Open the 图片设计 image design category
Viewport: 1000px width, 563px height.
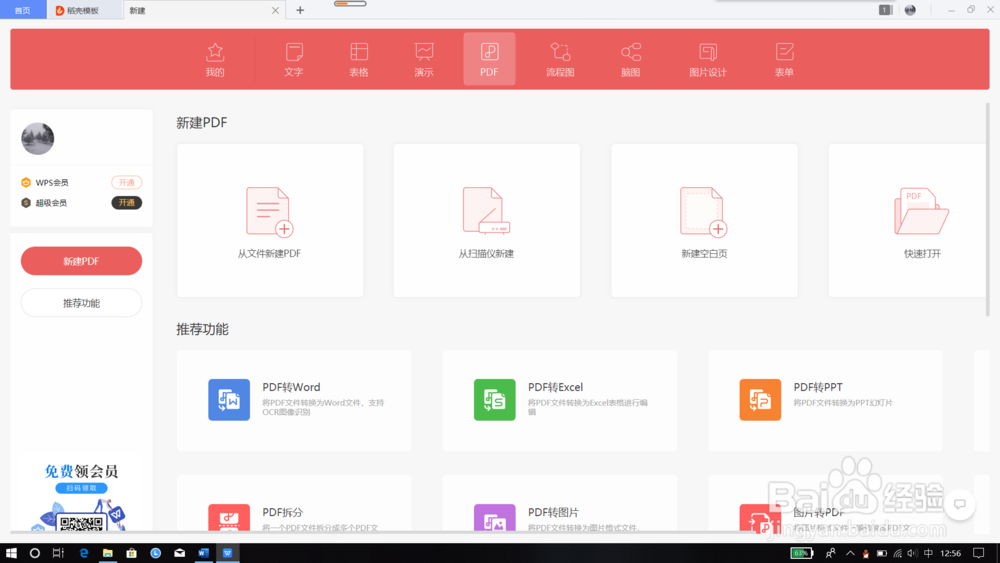point(708,59)
